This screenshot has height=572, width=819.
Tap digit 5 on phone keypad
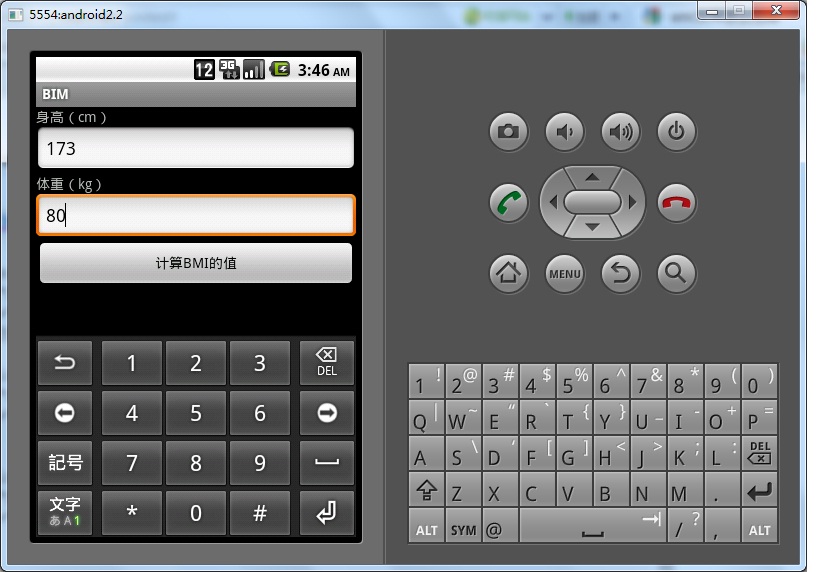point(196,413)
